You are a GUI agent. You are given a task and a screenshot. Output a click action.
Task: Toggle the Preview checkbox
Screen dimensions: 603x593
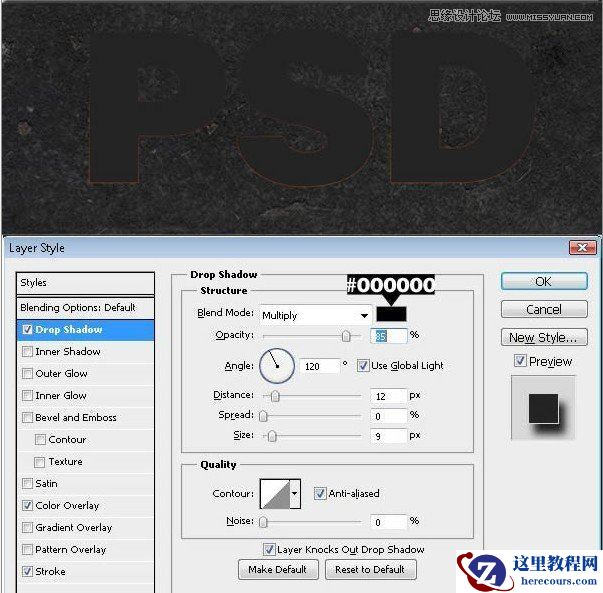[x=520, y=361]
